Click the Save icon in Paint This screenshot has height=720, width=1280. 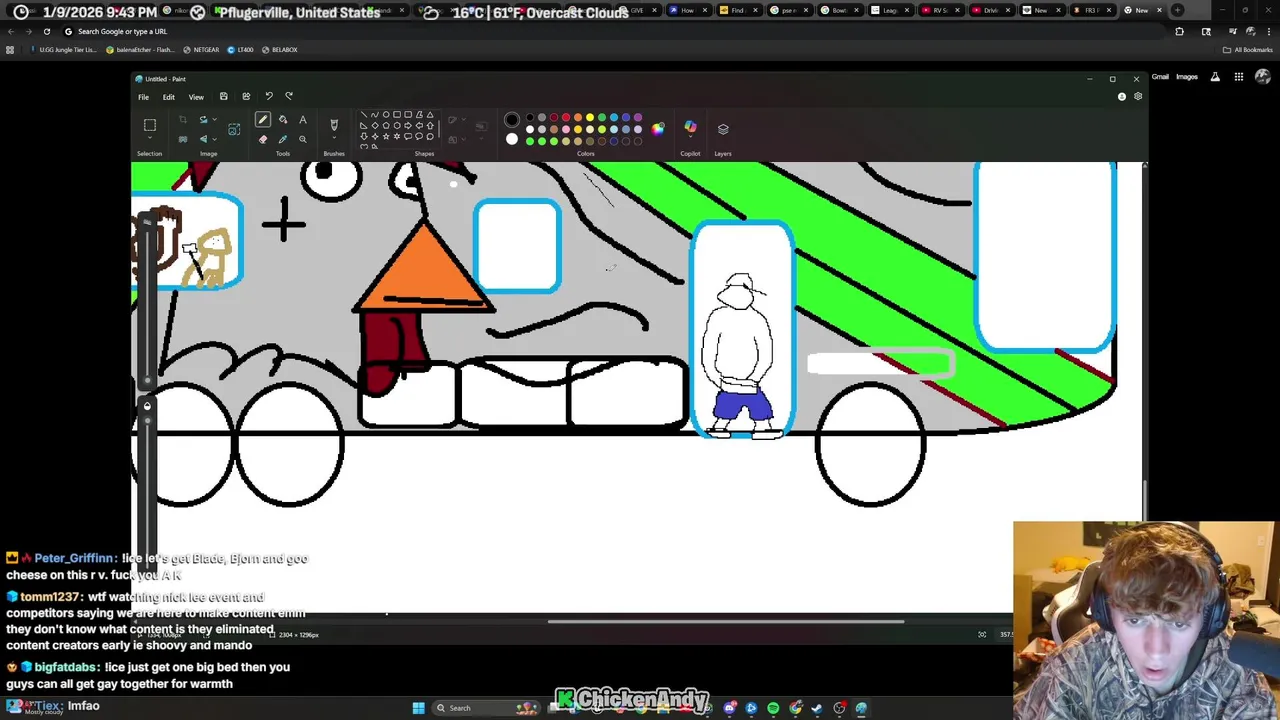pyautogui.click(x=223, y=96)
